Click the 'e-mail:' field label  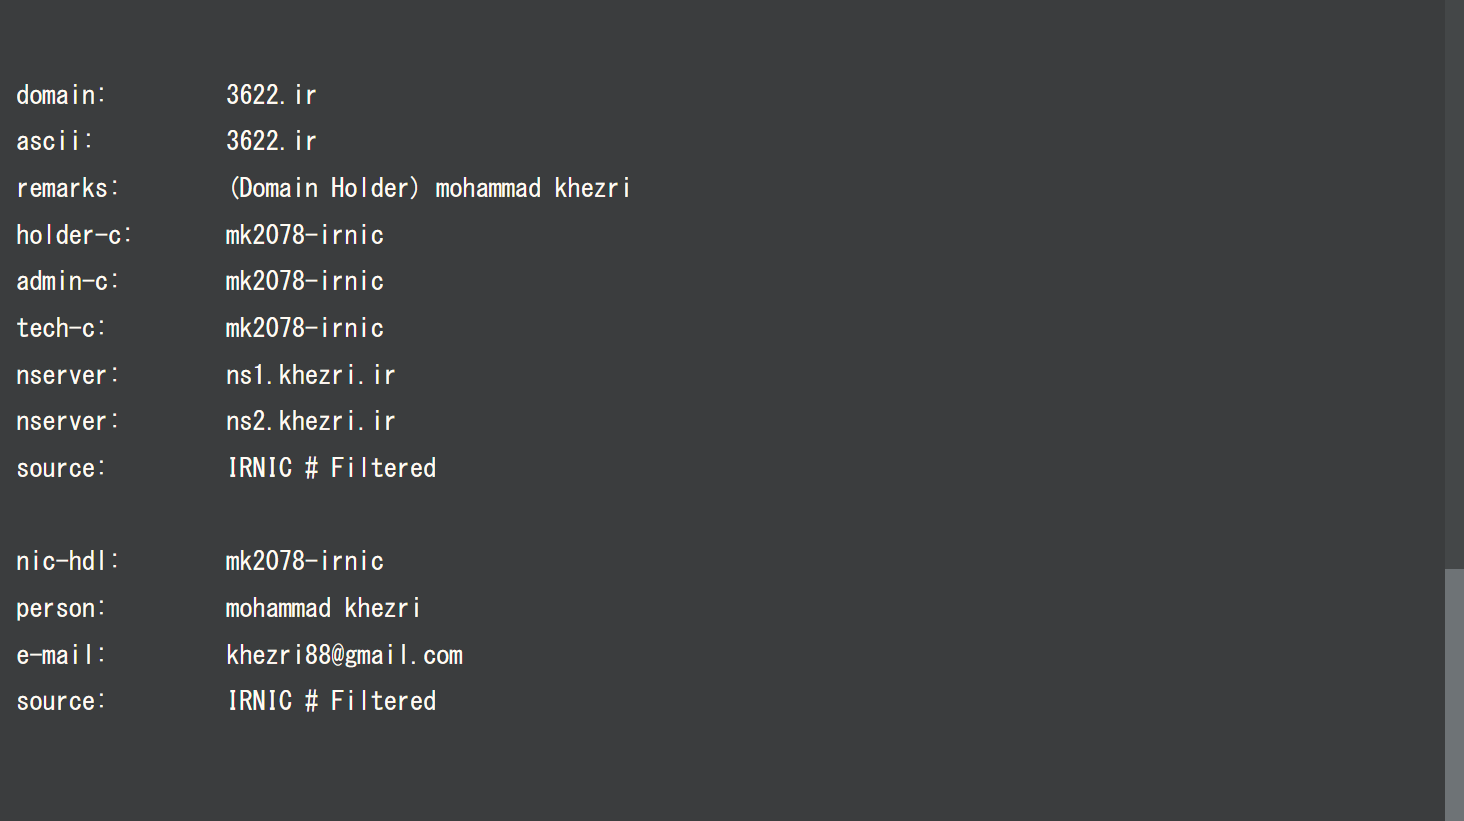click(x=61, y=655)
